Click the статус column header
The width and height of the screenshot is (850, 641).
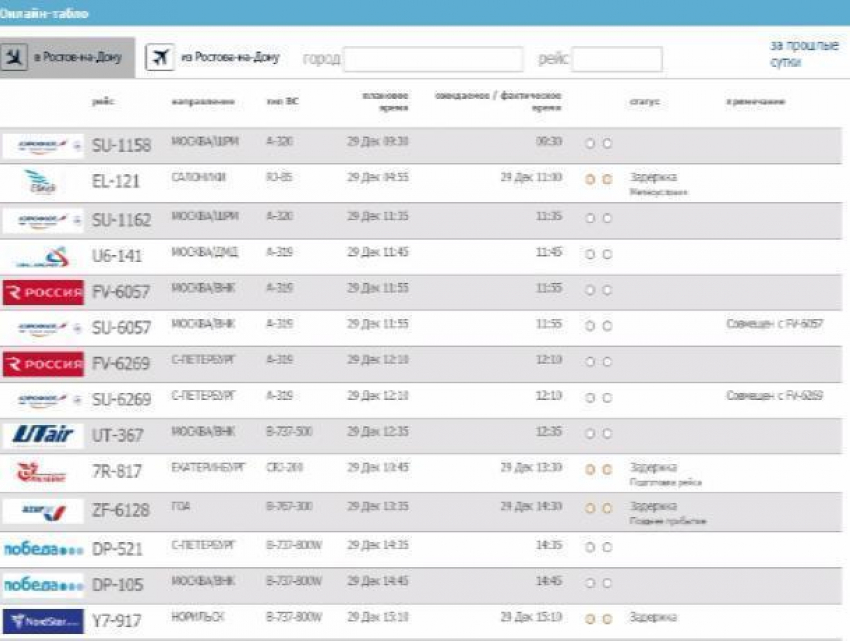[643, 101]
